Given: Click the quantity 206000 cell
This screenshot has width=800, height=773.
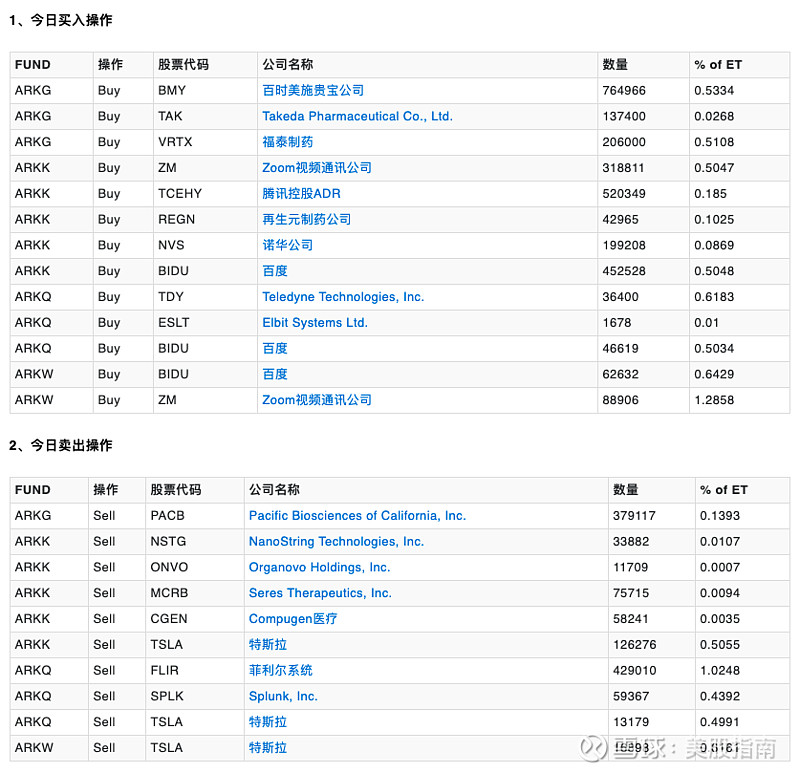Looking at the screenshot, I should click(643, 142).
